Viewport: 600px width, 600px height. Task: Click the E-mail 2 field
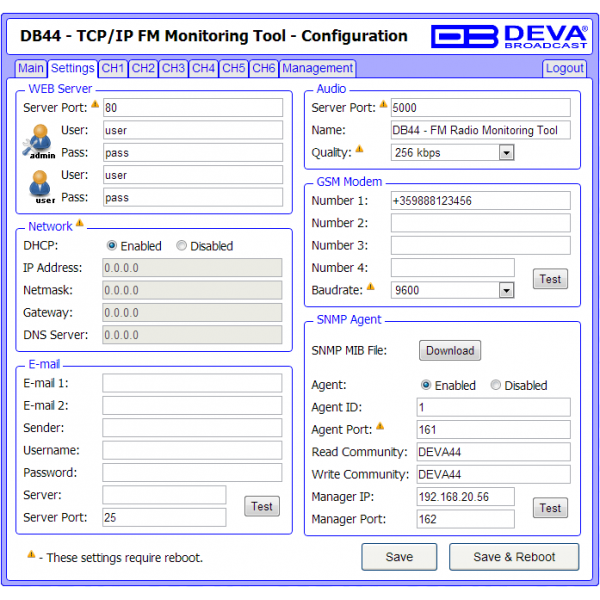click(192, 406)
